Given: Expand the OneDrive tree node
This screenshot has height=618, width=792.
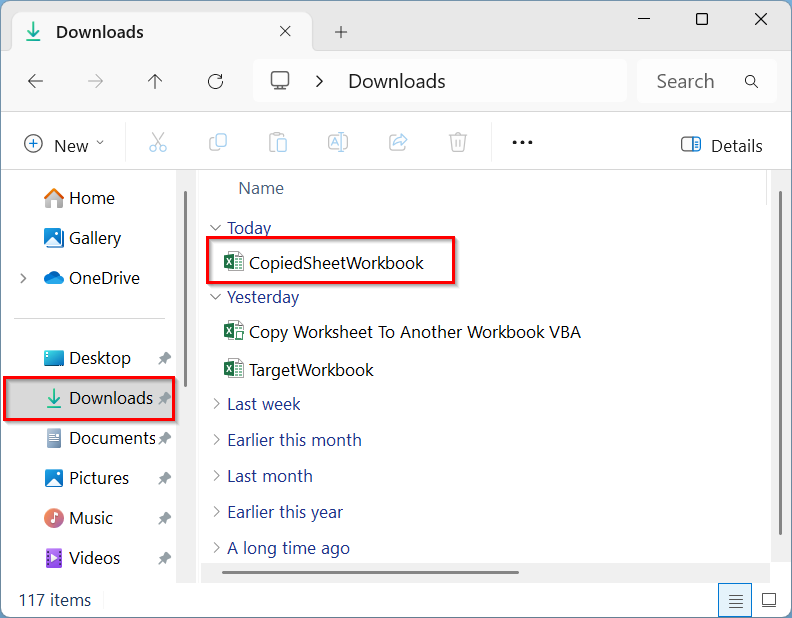Looking at the screenshot, I should point(23,278).
